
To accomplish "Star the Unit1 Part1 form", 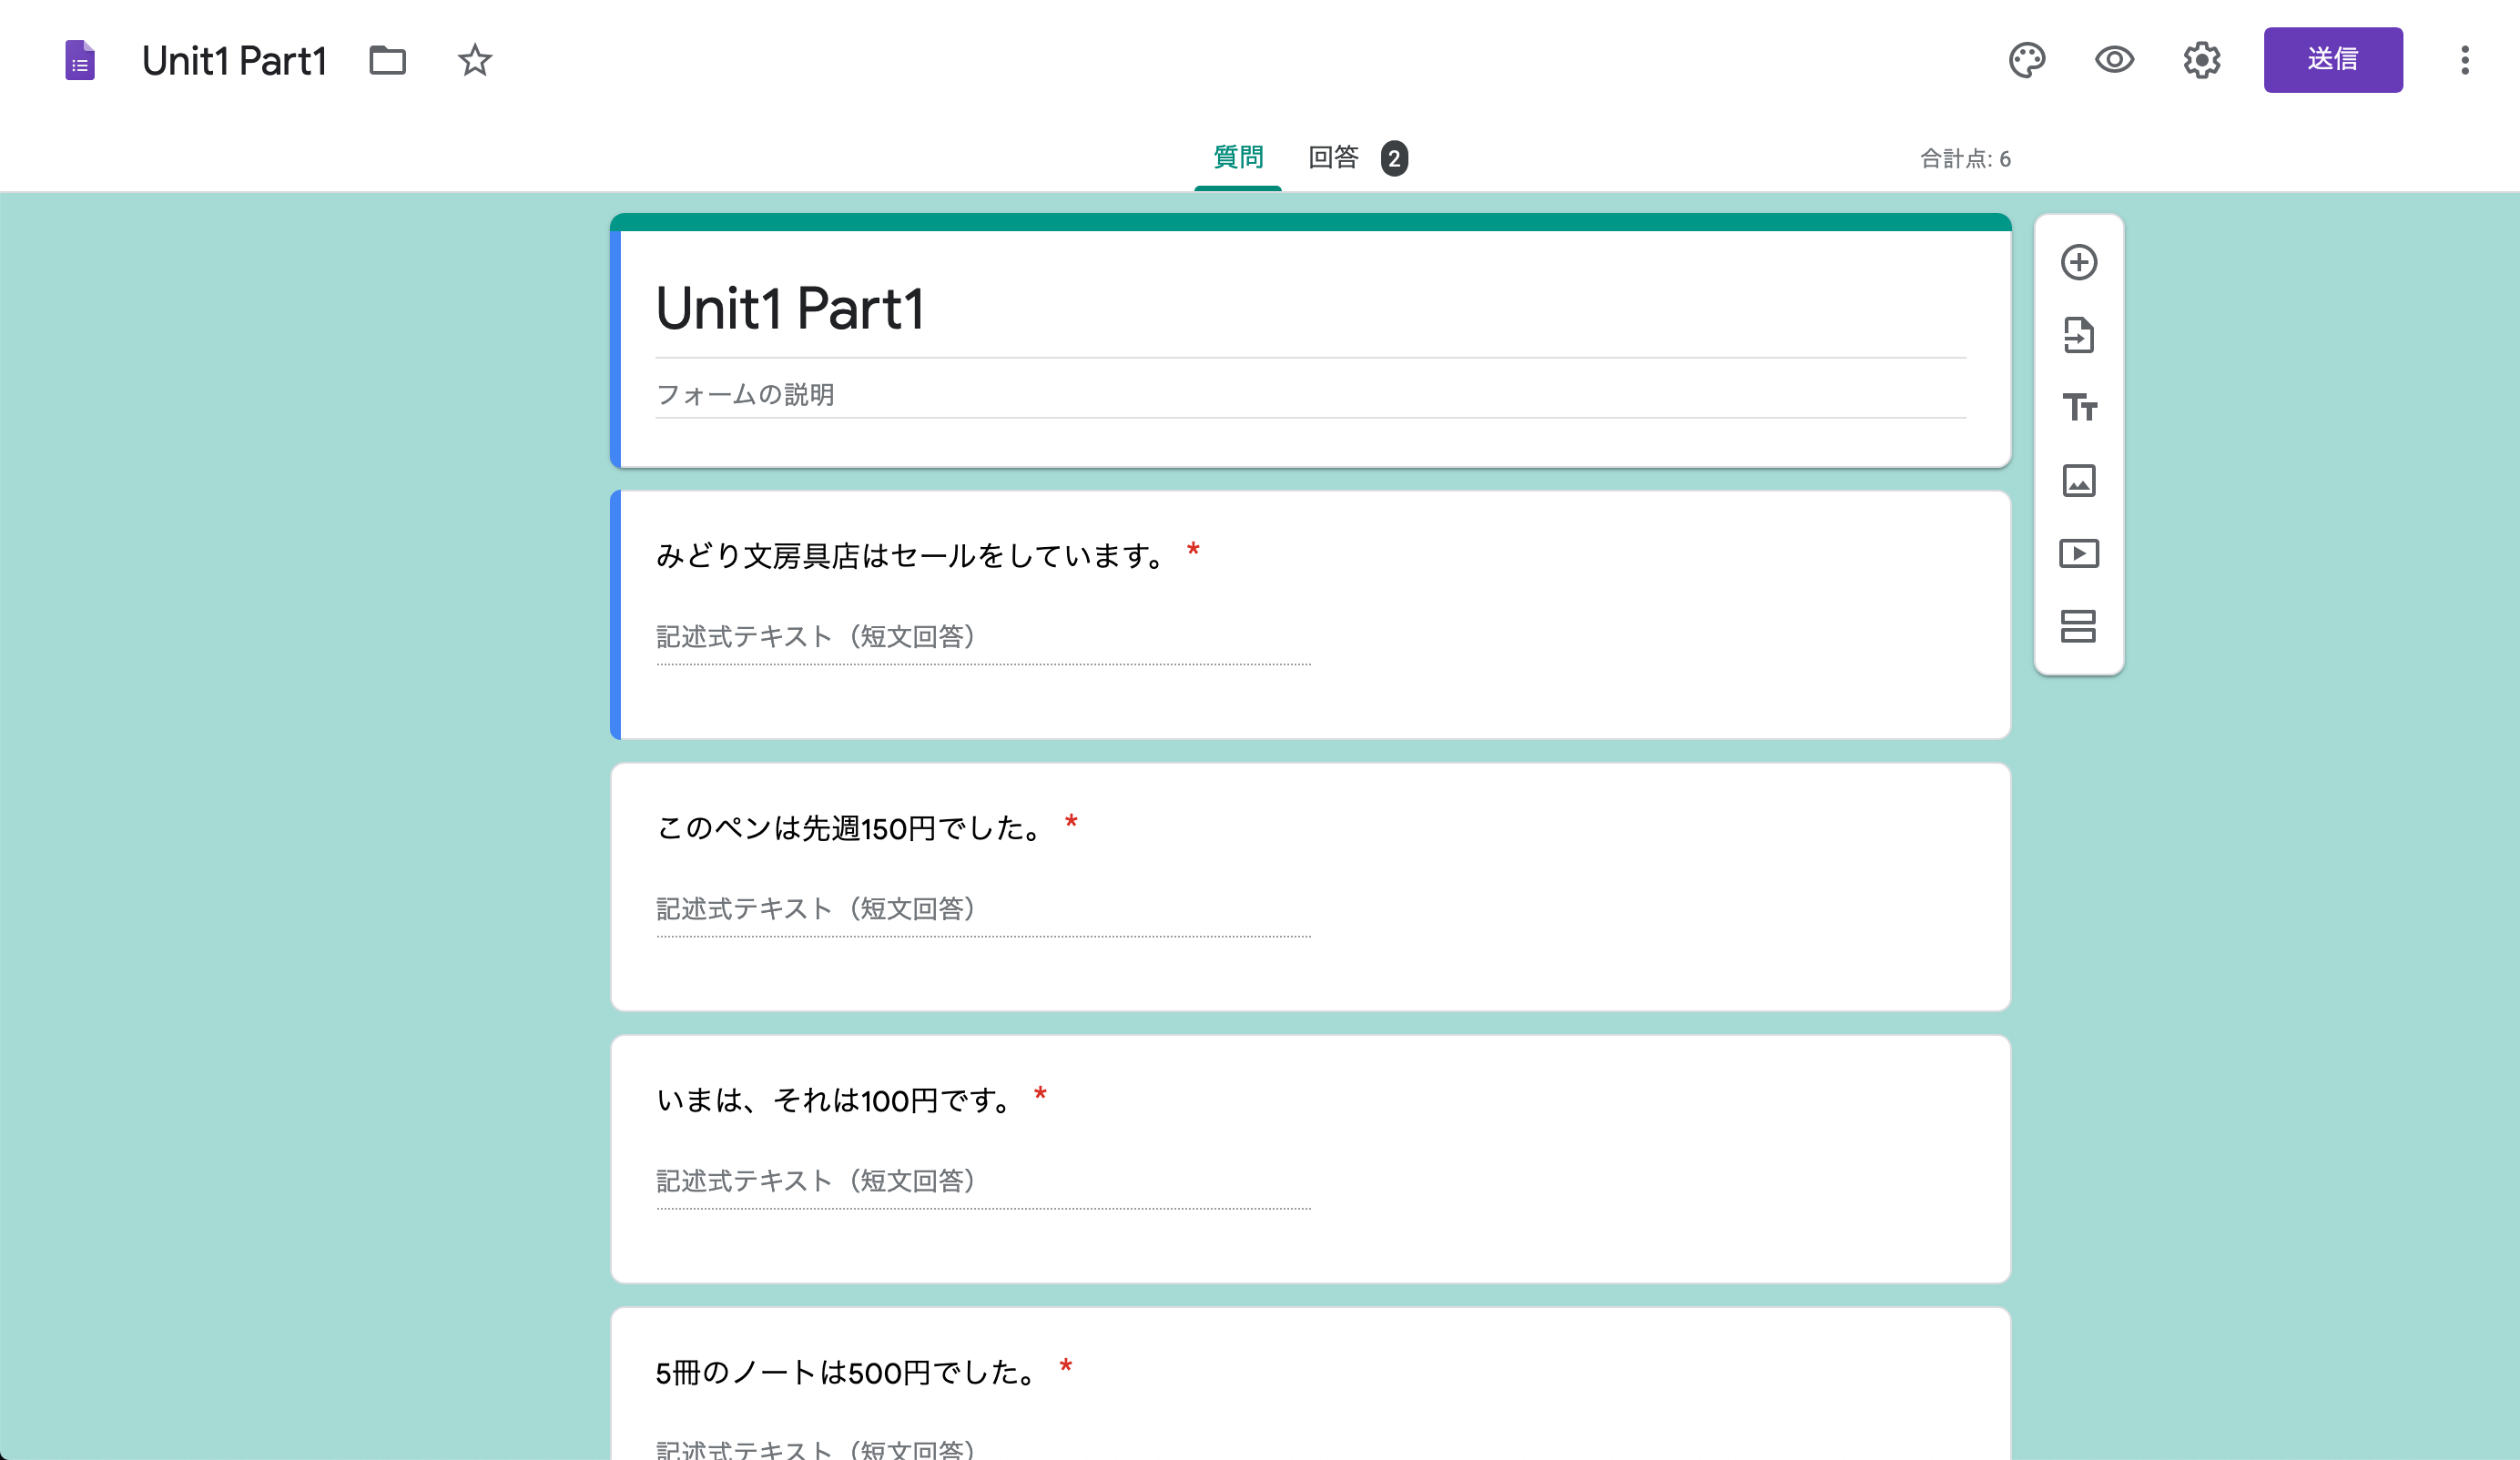I will [x=475, y=60].
